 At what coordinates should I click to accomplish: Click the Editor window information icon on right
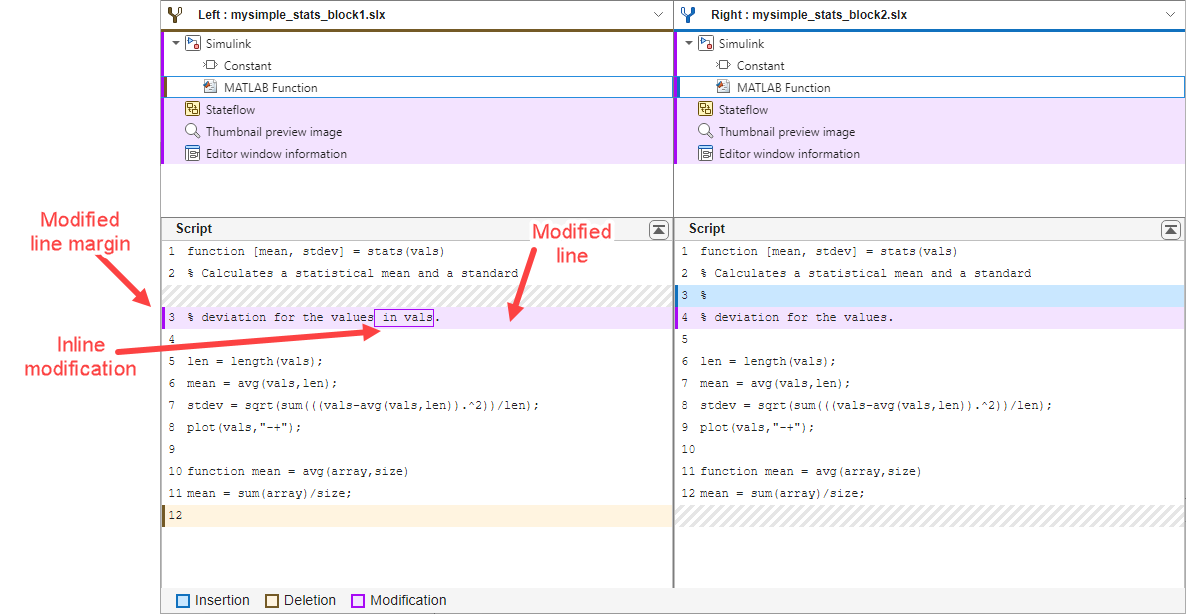706,154
